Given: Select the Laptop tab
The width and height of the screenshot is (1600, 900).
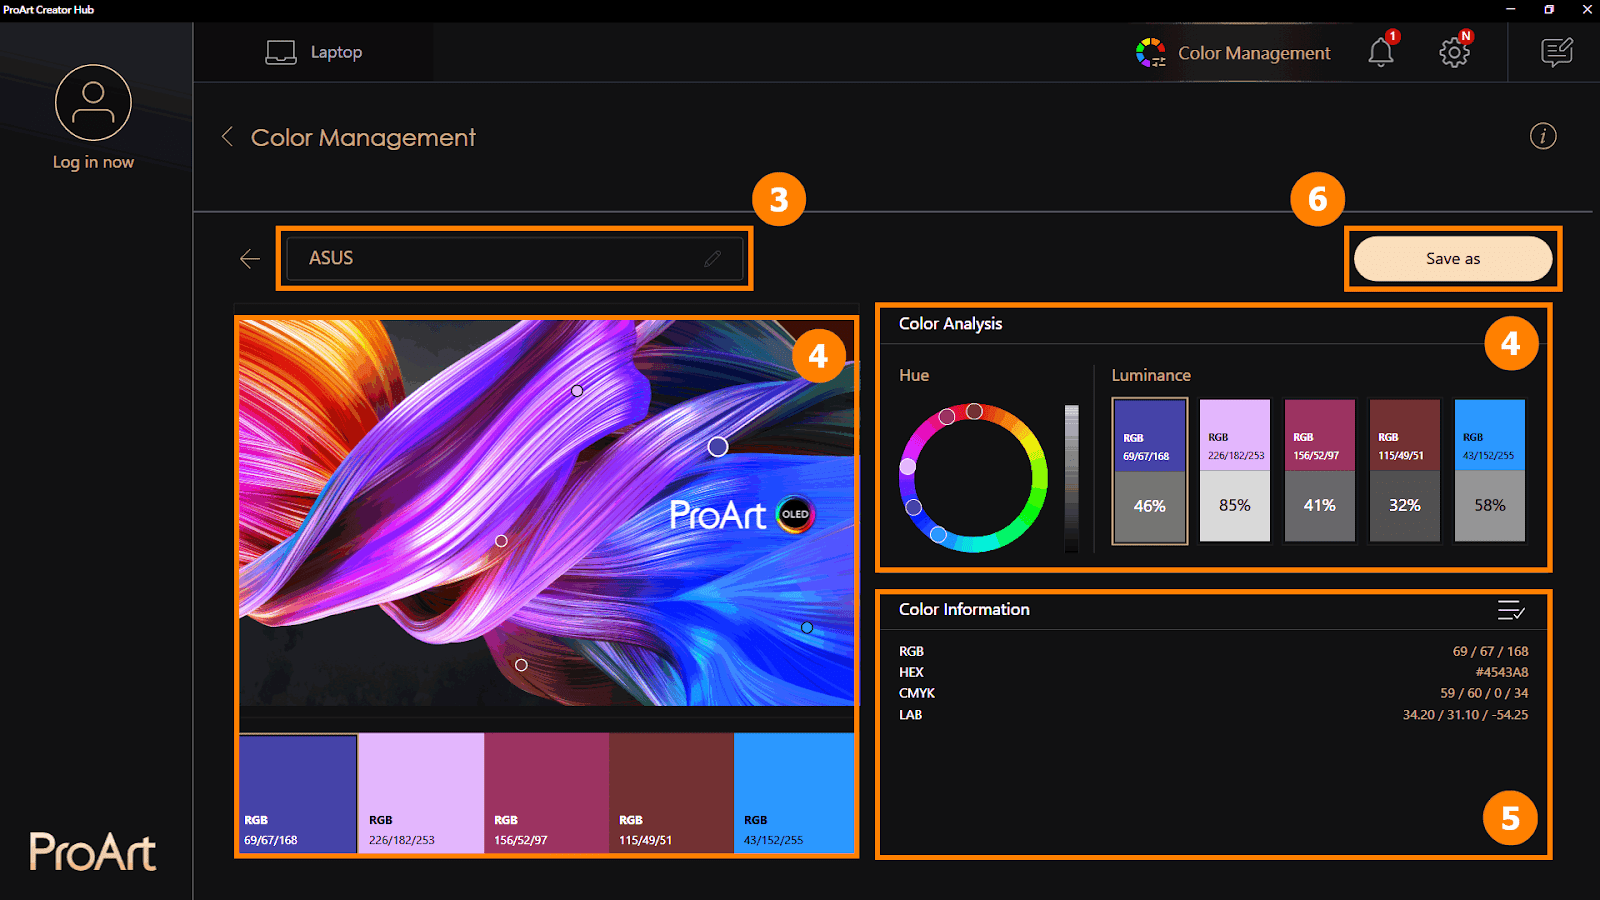Looking at the screenshot, I should 314,52.
